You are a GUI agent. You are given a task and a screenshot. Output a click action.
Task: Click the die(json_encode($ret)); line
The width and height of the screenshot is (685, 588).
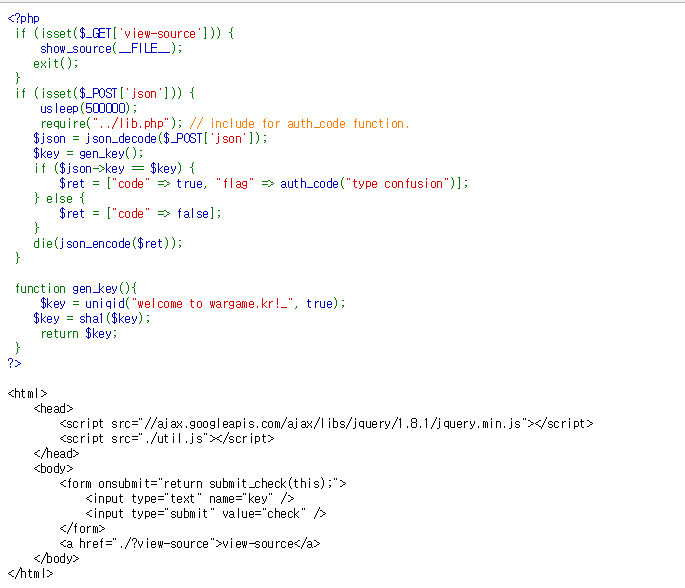pyautogui.click(x=108, y=243)
